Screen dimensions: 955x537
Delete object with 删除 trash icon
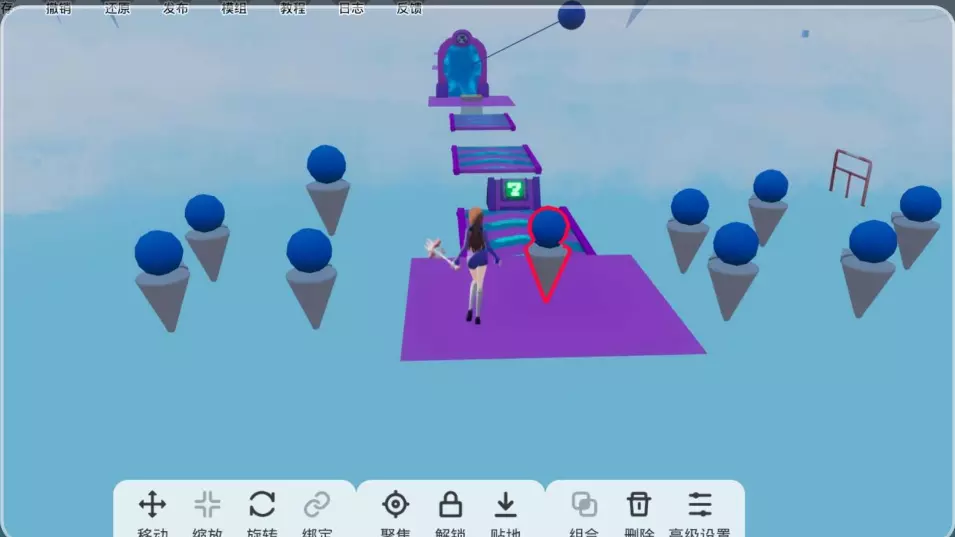639,505
